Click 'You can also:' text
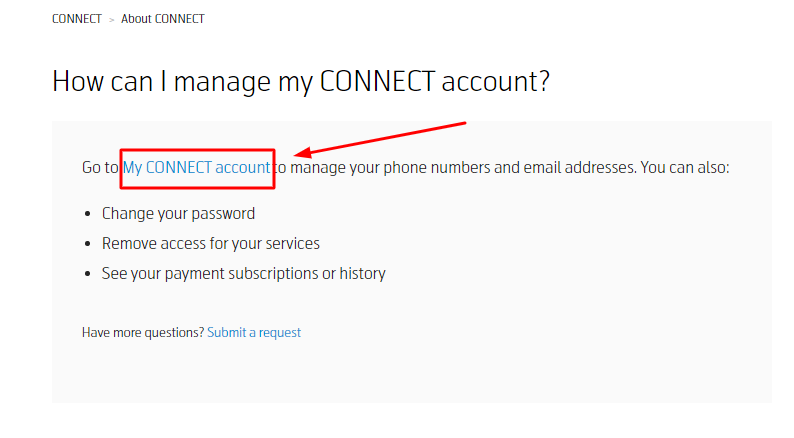 tap(685, 168)
